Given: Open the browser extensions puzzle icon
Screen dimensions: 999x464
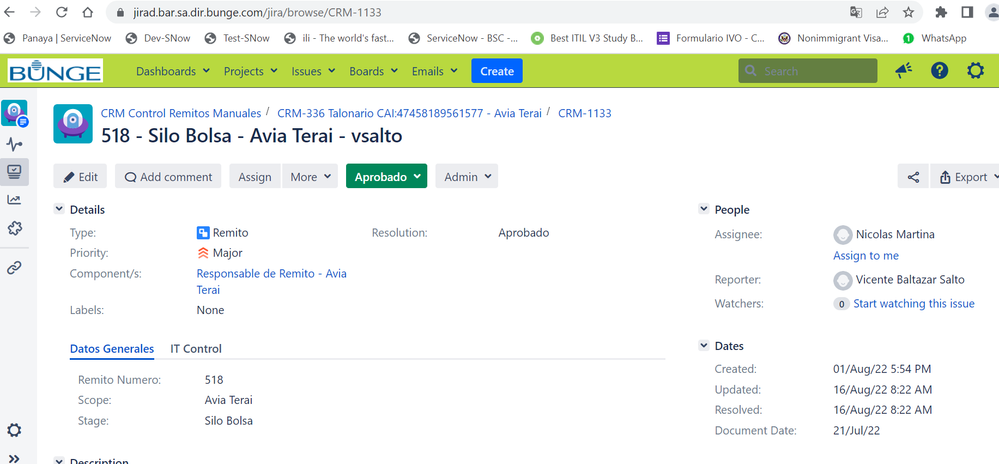Looking at the screenshot, I should pyautogui.click(x=941, y=12).
